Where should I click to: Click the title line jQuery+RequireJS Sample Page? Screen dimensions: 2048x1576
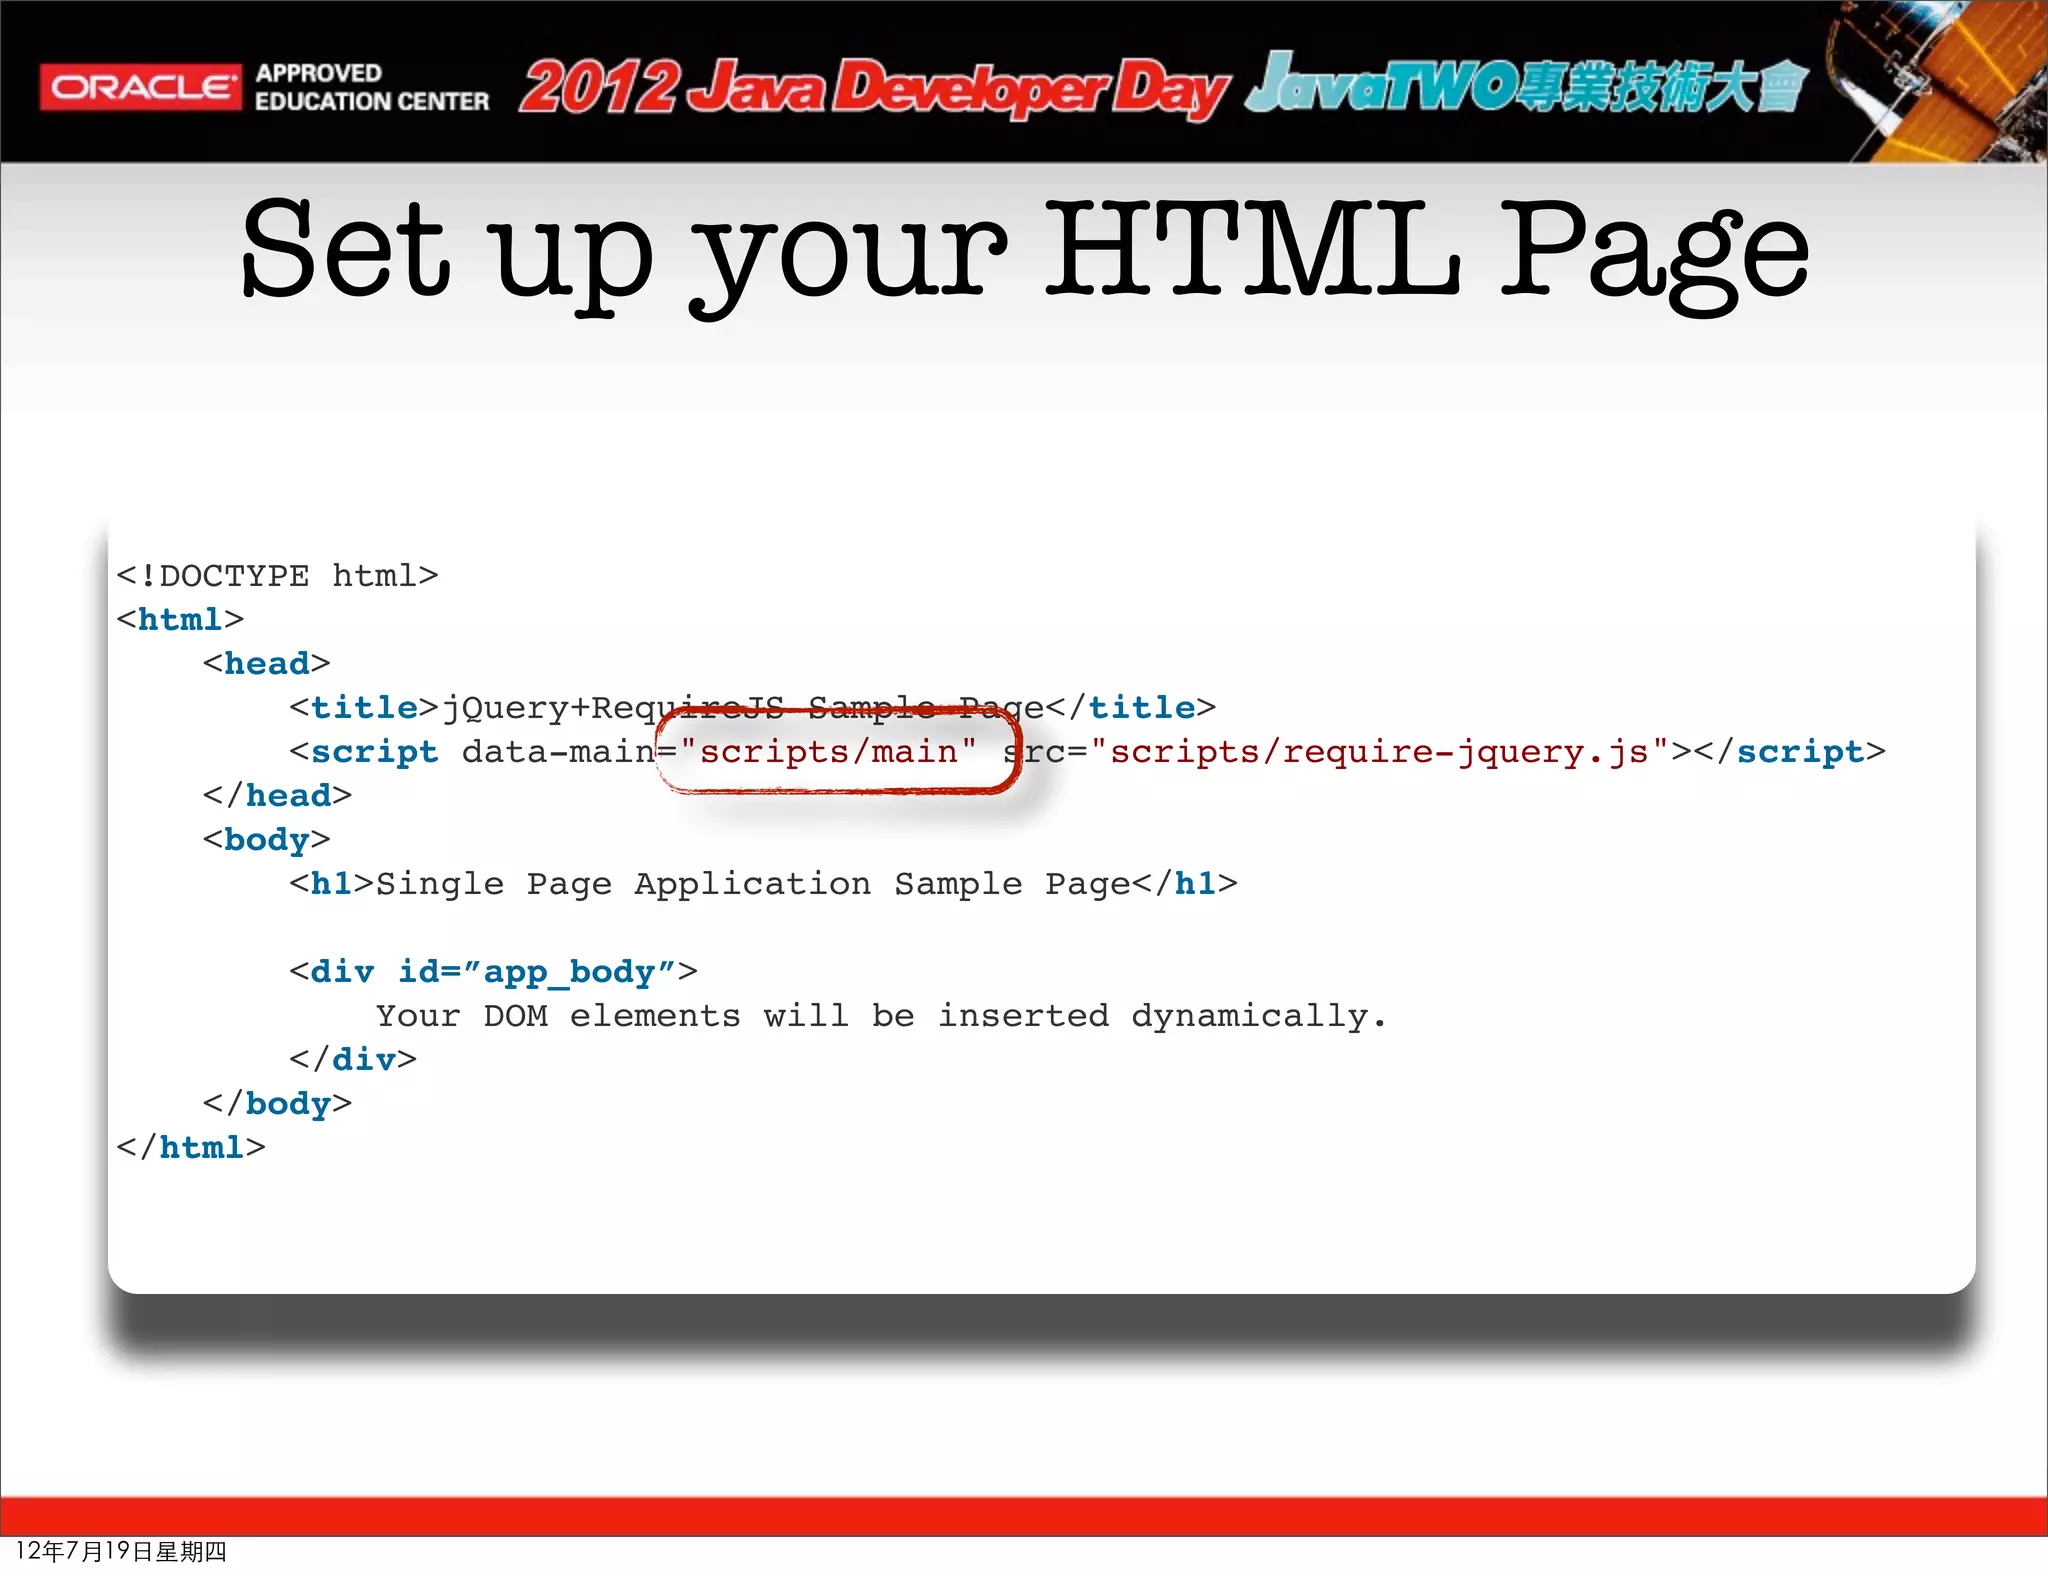coord(752,708)
